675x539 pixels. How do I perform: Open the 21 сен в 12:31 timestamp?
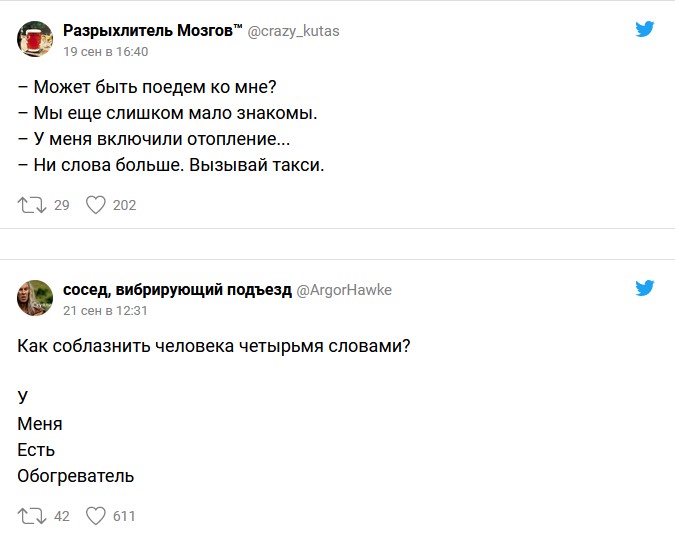tap(105, 310)
